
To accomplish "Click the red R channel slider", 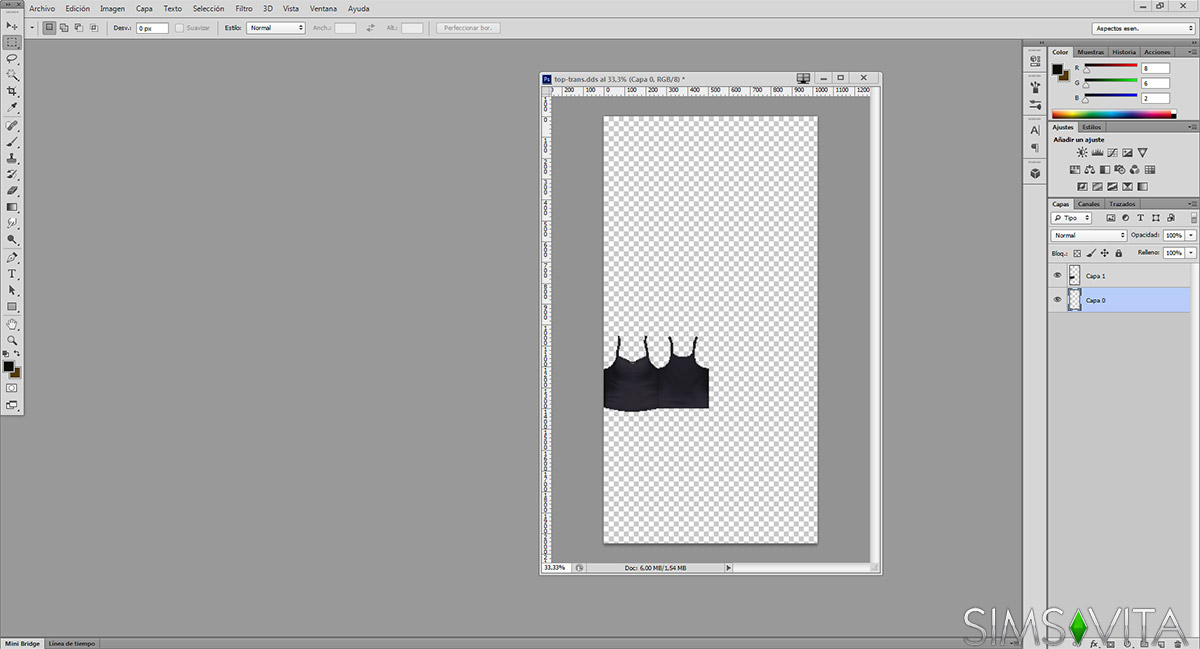I will coord(1111,67).
